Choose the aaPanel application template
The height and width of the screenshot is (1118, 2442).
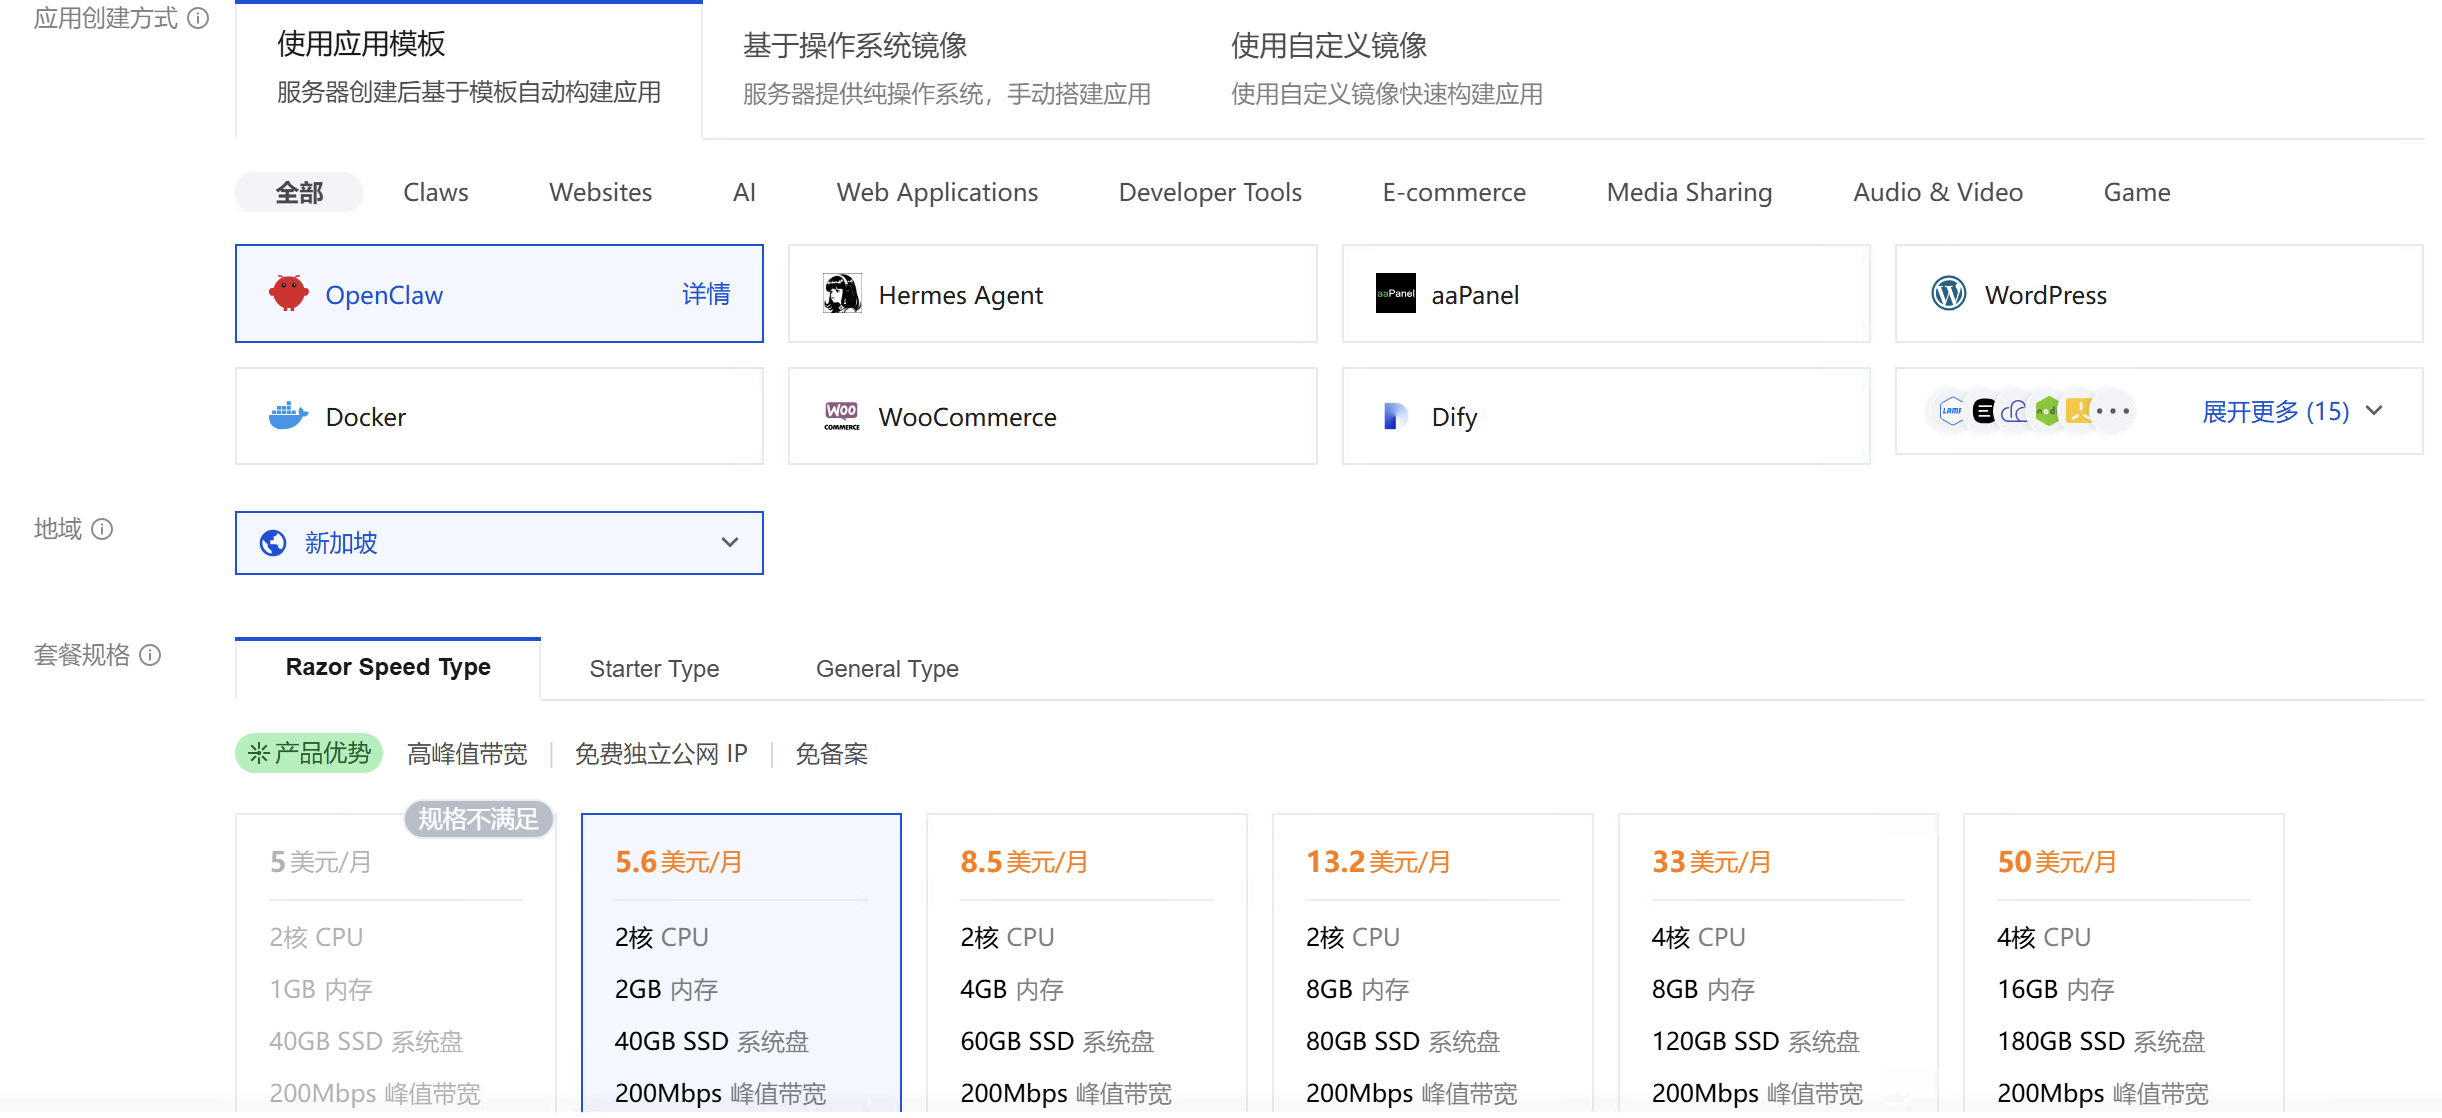click(x=1606, y=294)
